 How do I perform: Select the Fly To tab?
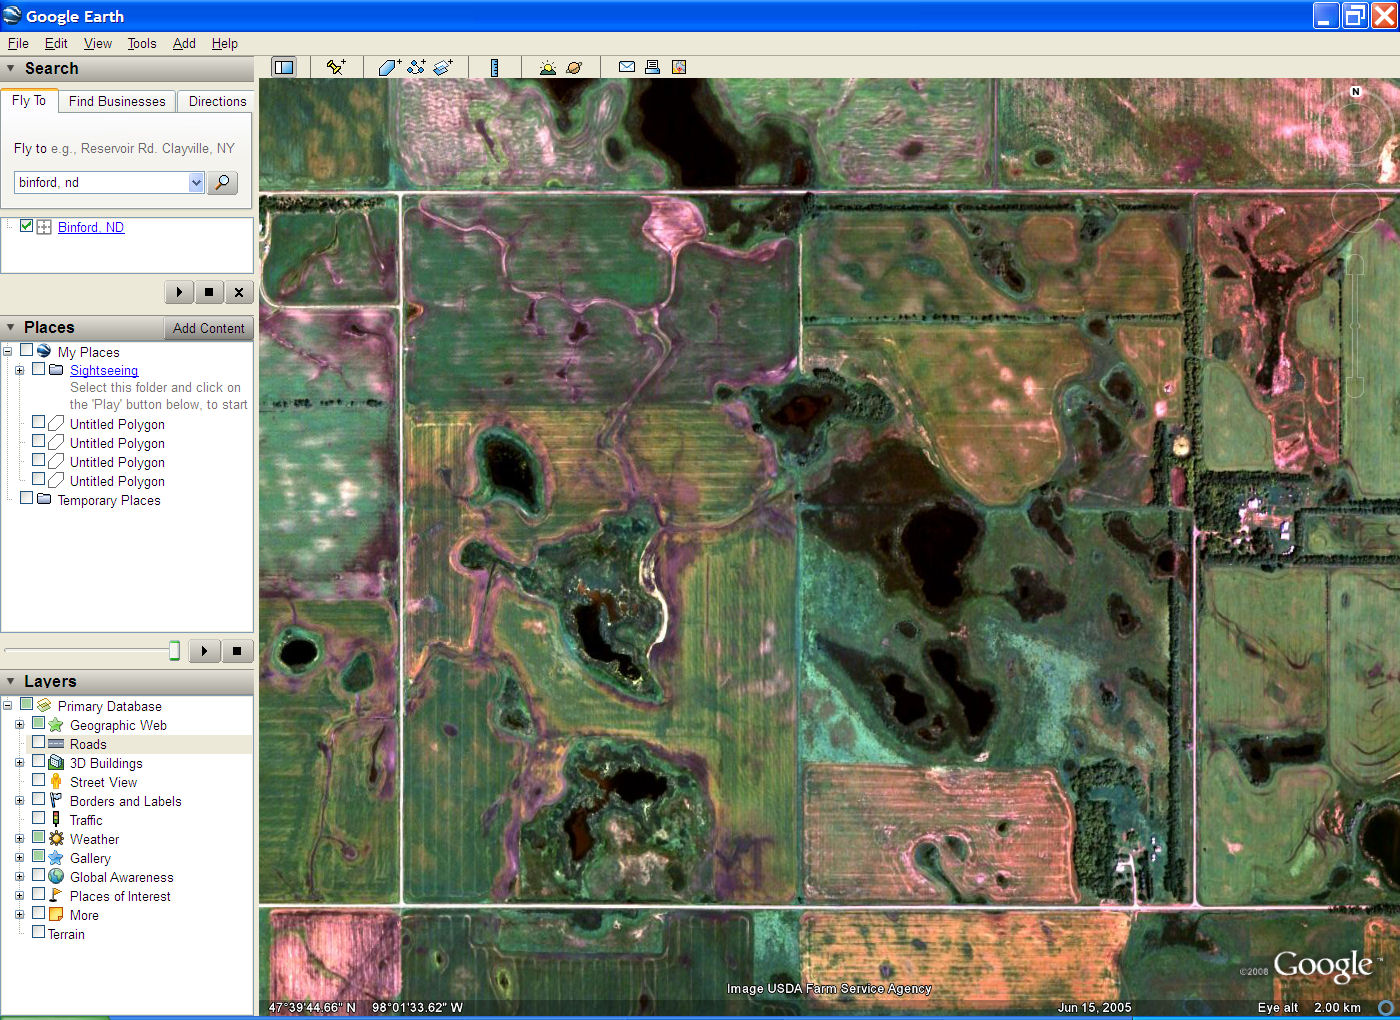point(29,100)
